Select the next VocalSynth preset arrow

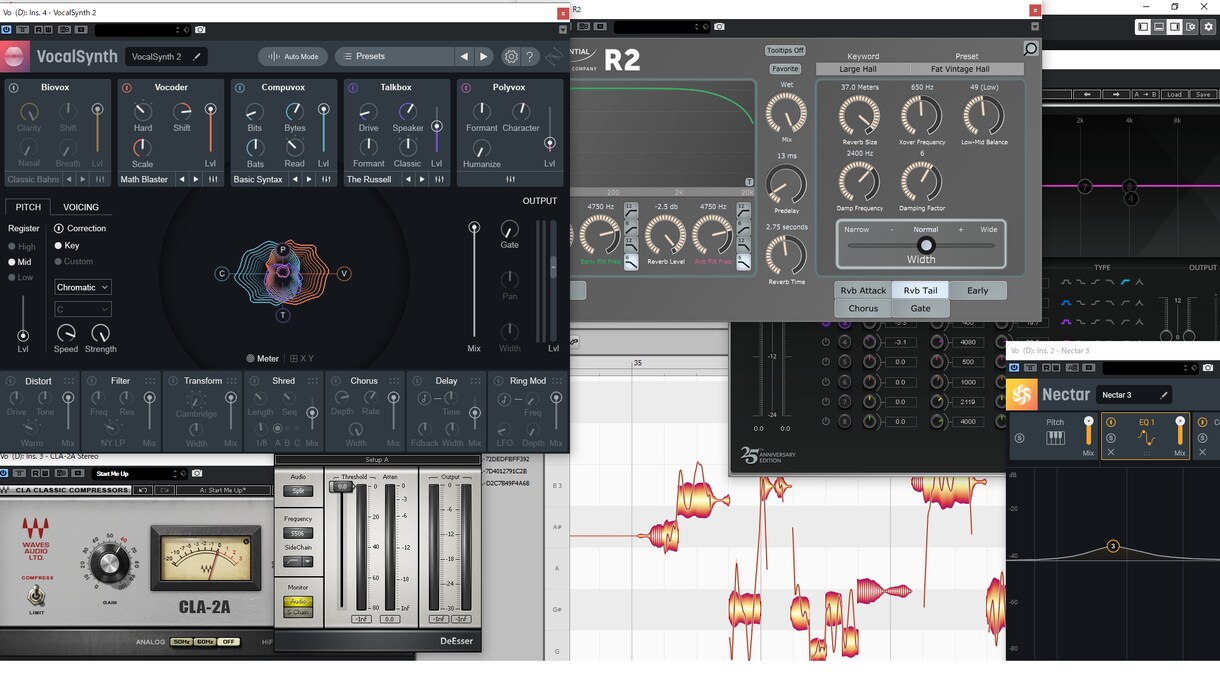click(484, 57)
